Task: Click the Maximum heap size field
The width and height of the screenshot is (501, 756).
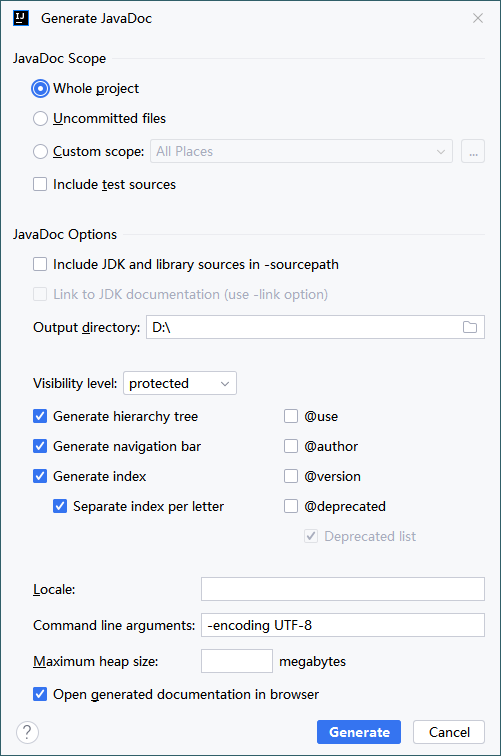Action: (237, 661)
